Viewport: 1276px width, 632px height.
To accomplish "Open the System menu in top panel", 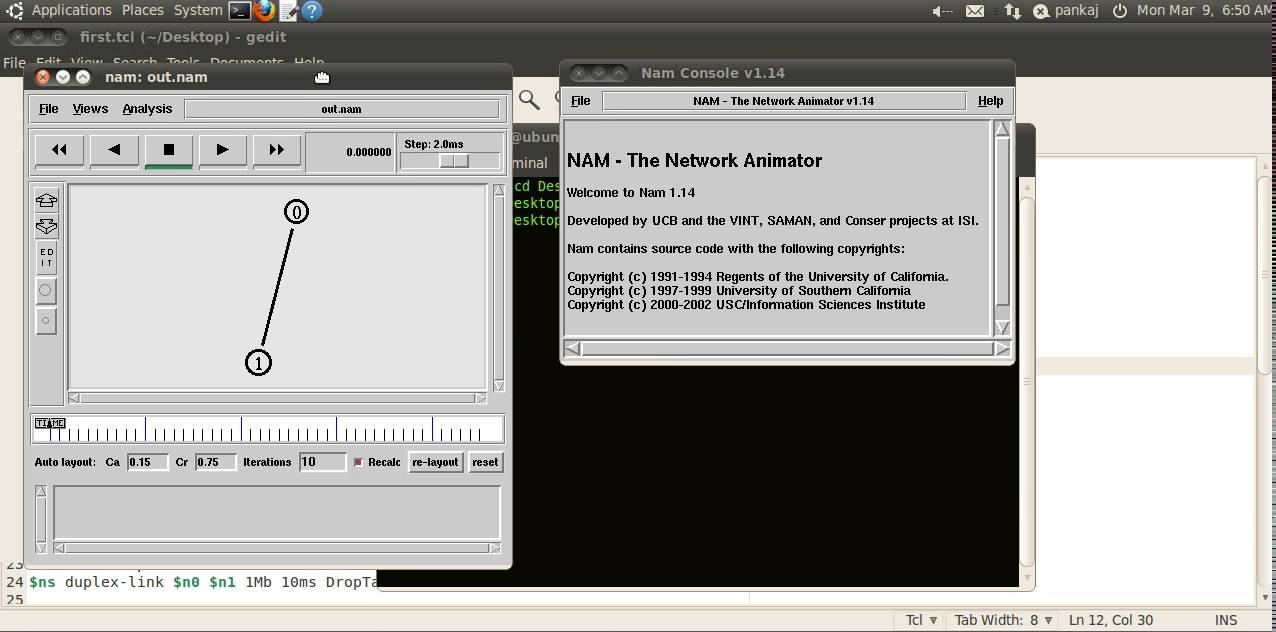I will pyautogui.click(x=198, y=10).
